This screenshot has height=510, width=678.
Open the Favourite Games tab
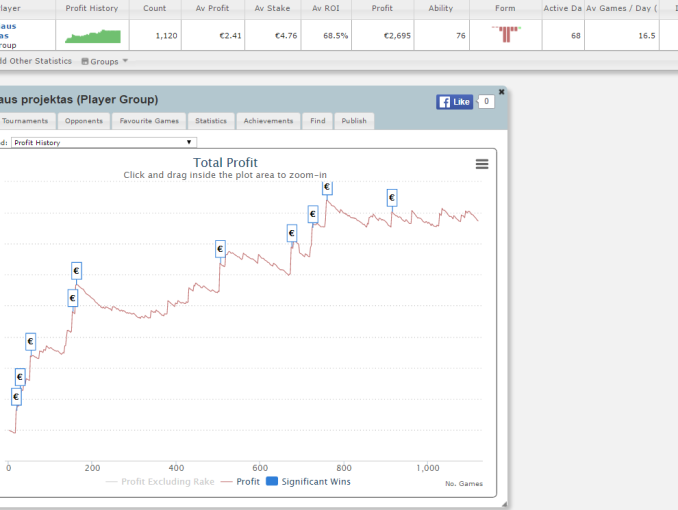coord(149,121)
